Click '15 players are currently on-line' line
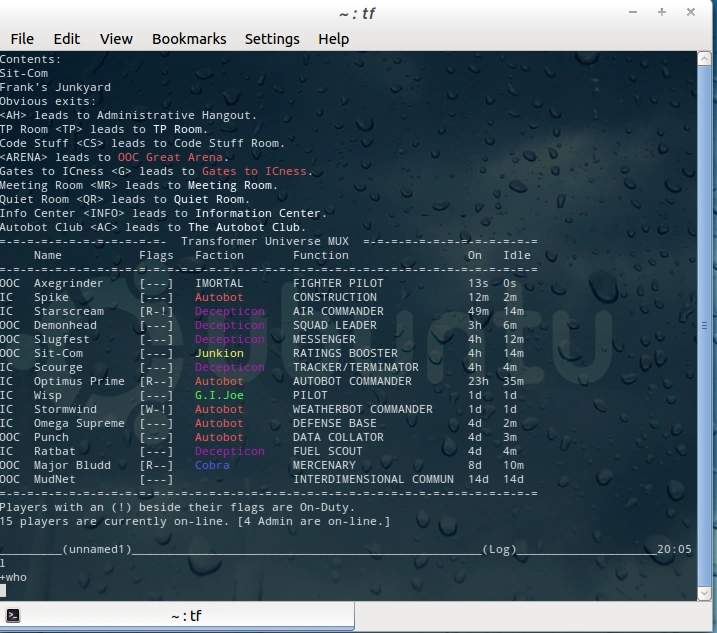Screen dimensions: 717x633 pyautogui.click(x=195, y=521)
